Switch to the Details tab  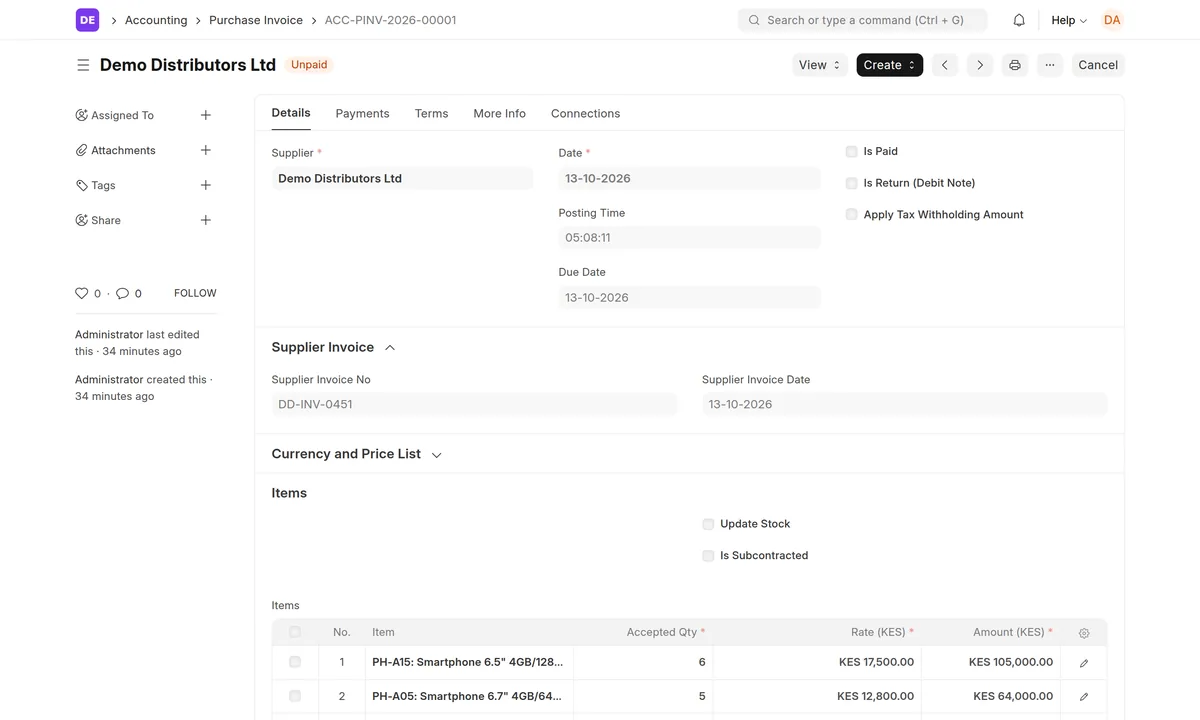pos(291,113)
